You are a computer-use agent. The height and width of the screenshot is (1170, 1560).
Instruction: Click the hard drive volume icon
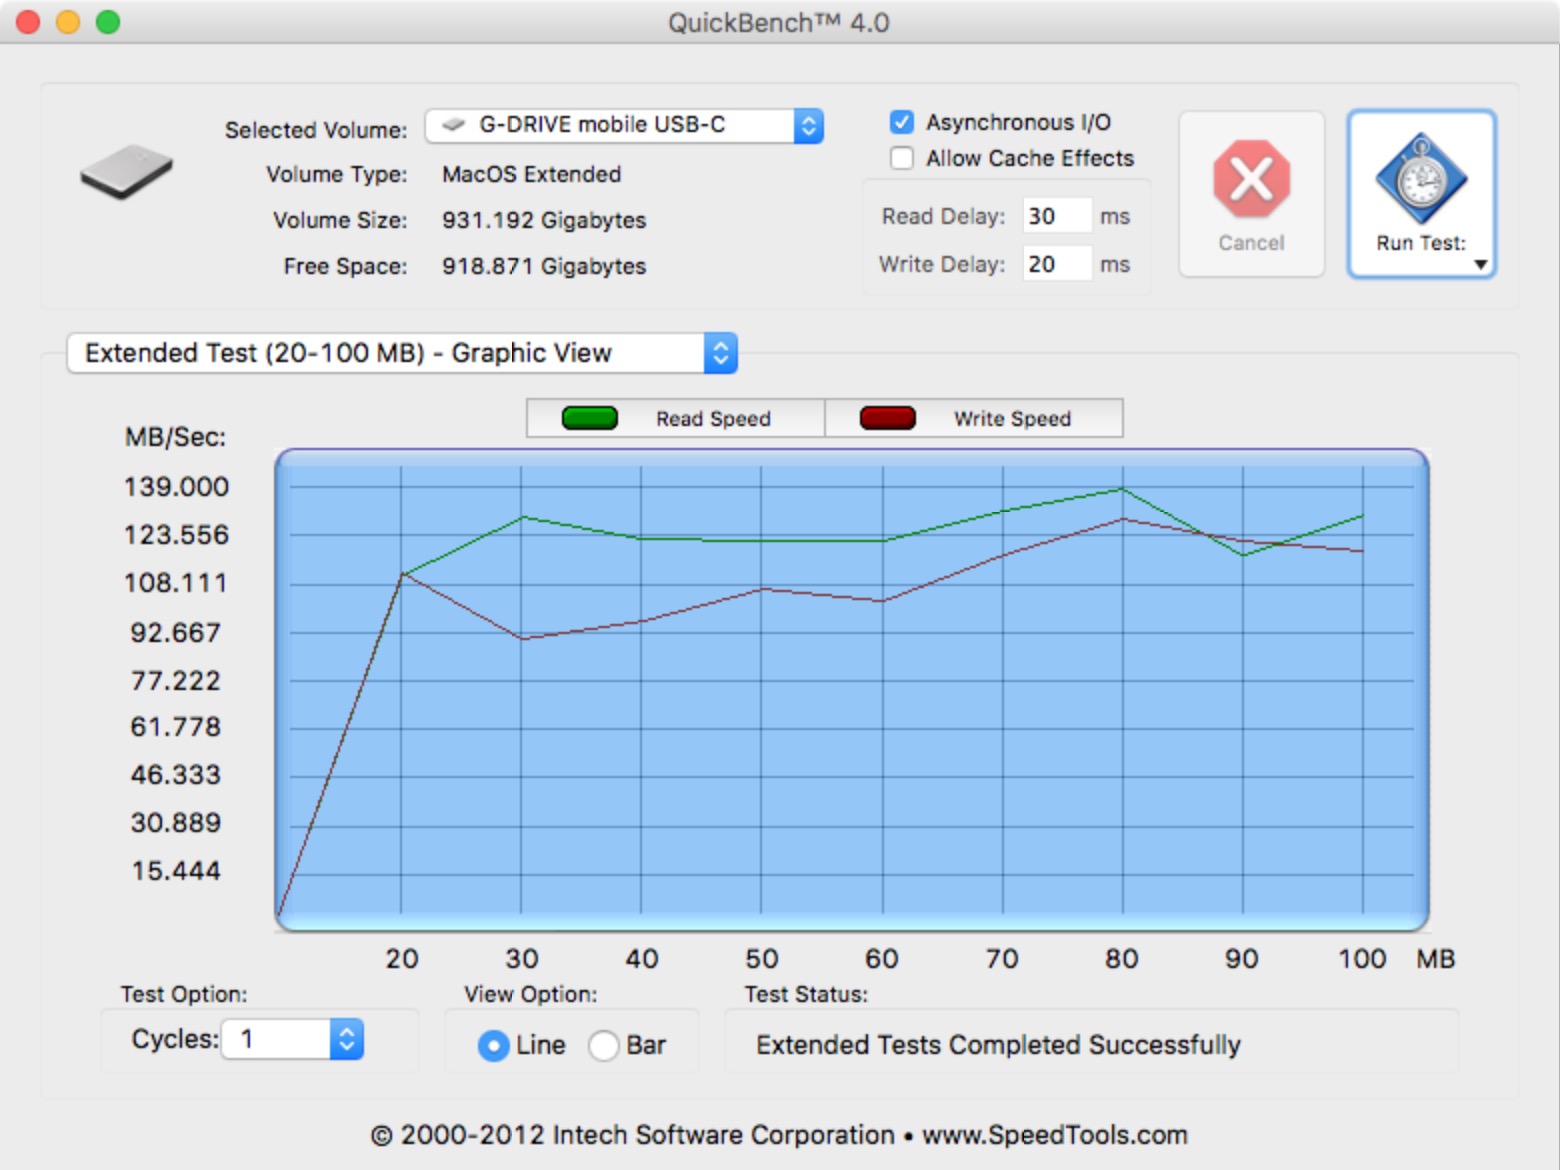click(x=127, y=172)
